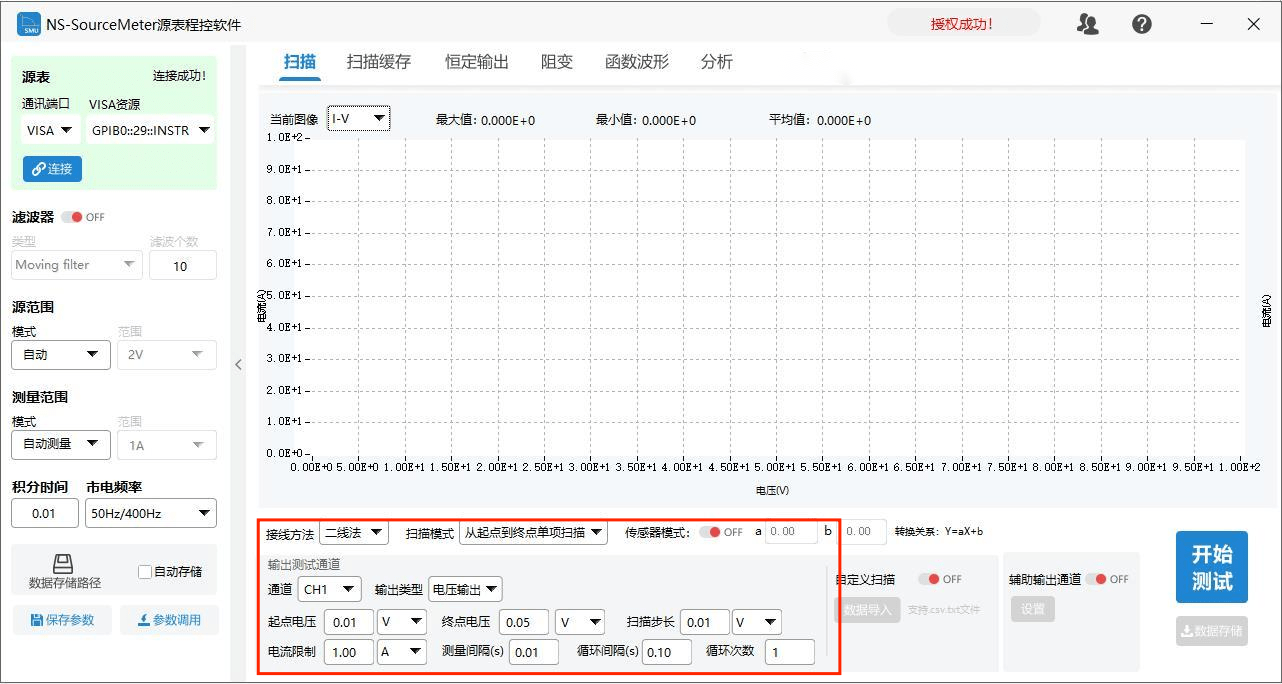Image resolution: width=1282 pixels, height=684 pixels.
Task: Click the user account icon
Action: (x=1088, y=23)
